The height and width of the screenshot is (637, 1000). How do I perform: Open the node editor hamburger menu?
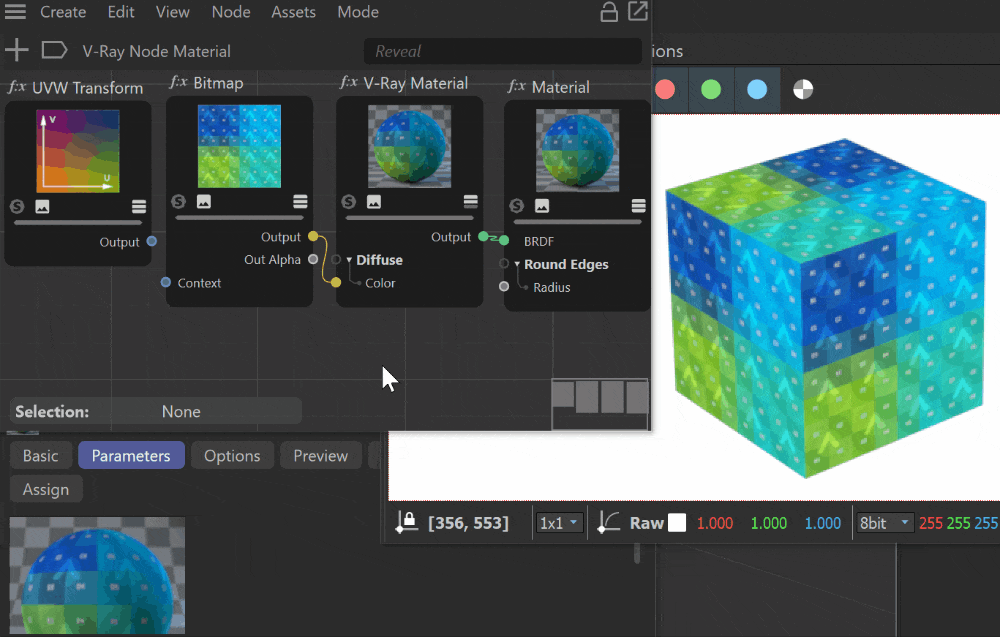click(x=15, y=11)
